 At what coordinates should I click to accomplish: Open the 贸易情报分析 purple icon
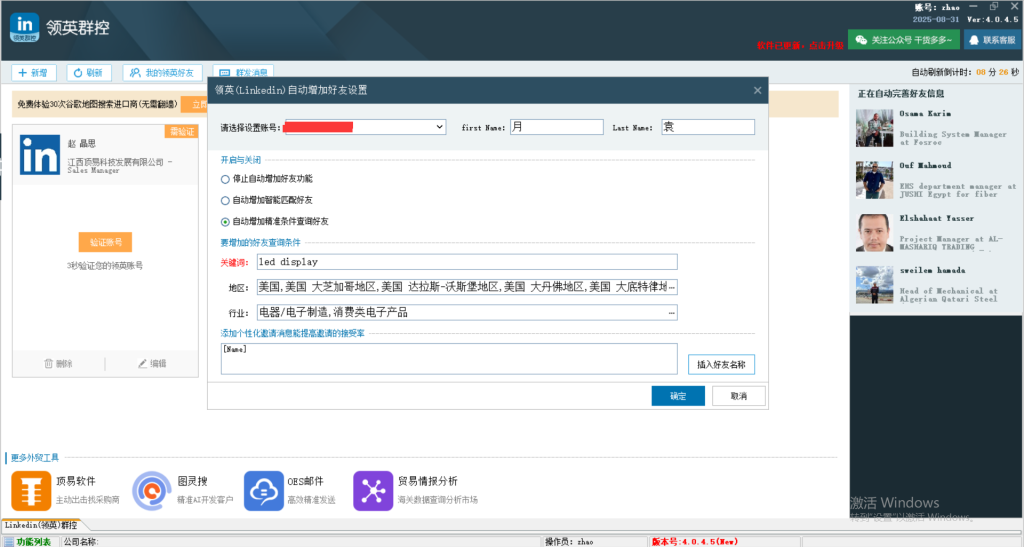[373, 490]
